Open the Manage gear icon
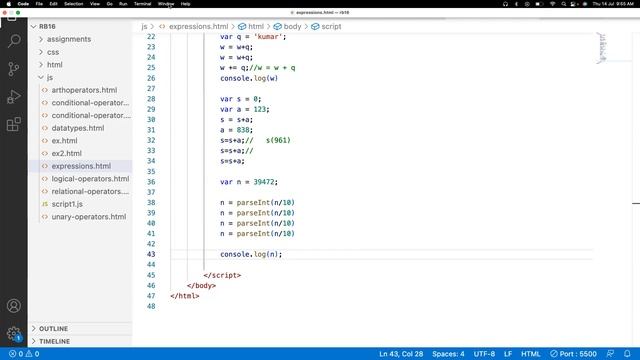The image size is (640, 360). tap(14, 333)
